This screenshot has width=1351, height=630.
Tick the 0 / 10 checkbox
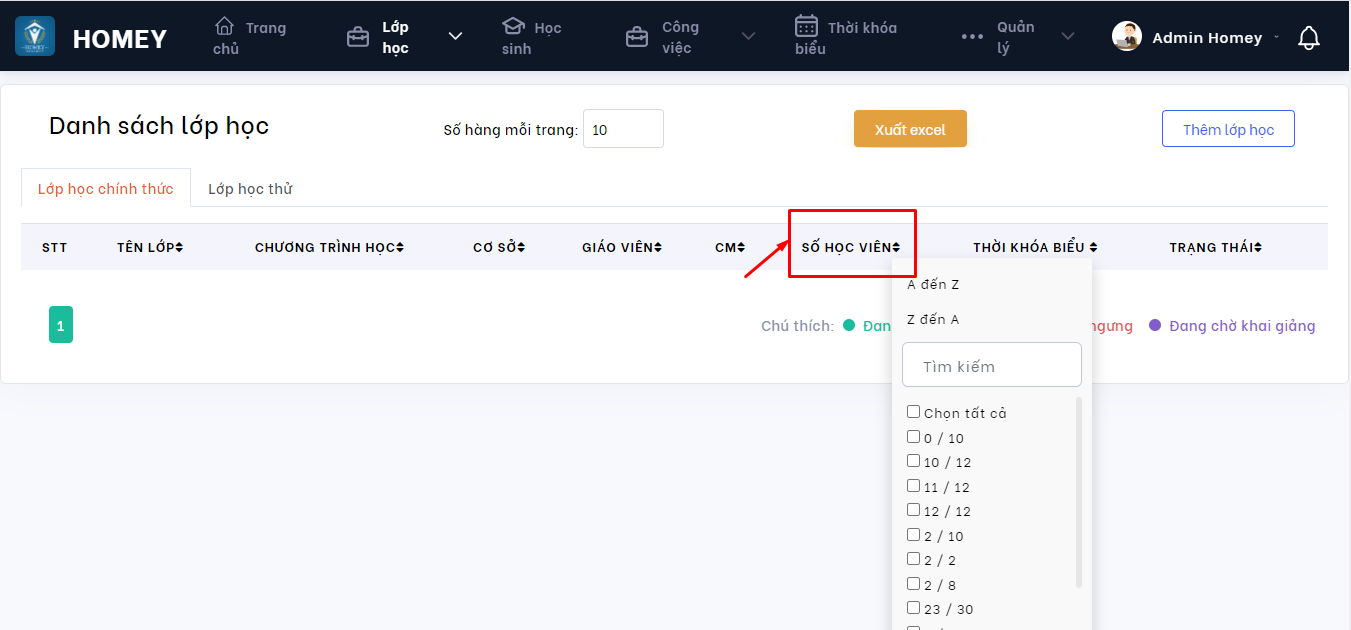tap(913, 437)
